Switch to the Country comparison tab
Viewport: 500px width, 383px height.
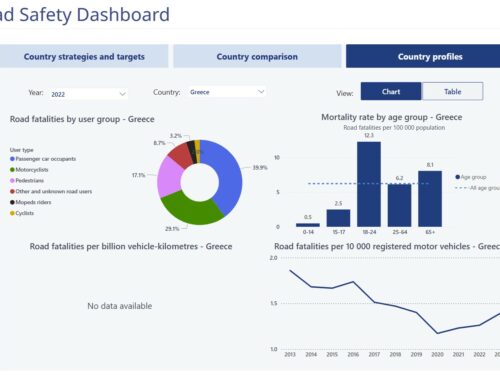(257, 56)
